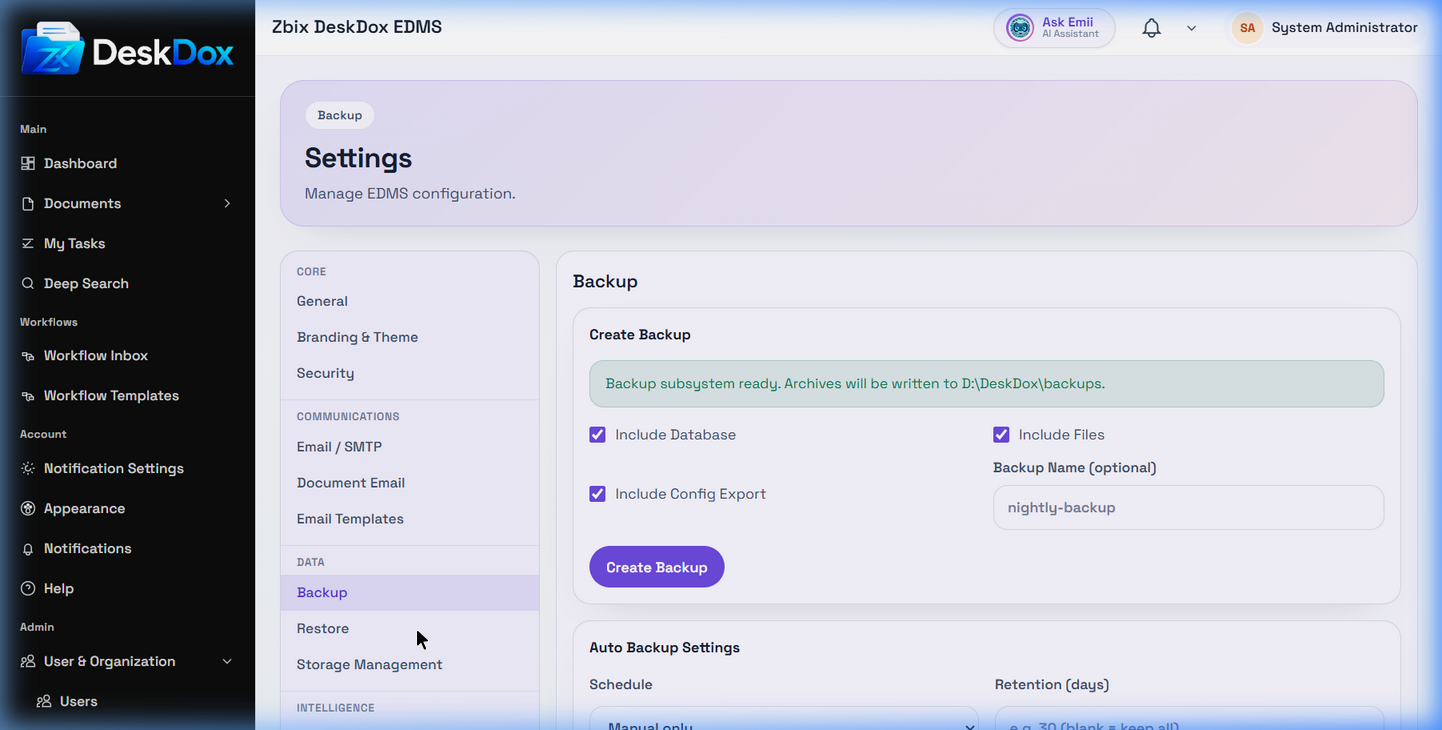Uncheck the Include Database checkbox
This screenshot has height=730, width=1442.
pyautogui.click(x=598, y=435)
